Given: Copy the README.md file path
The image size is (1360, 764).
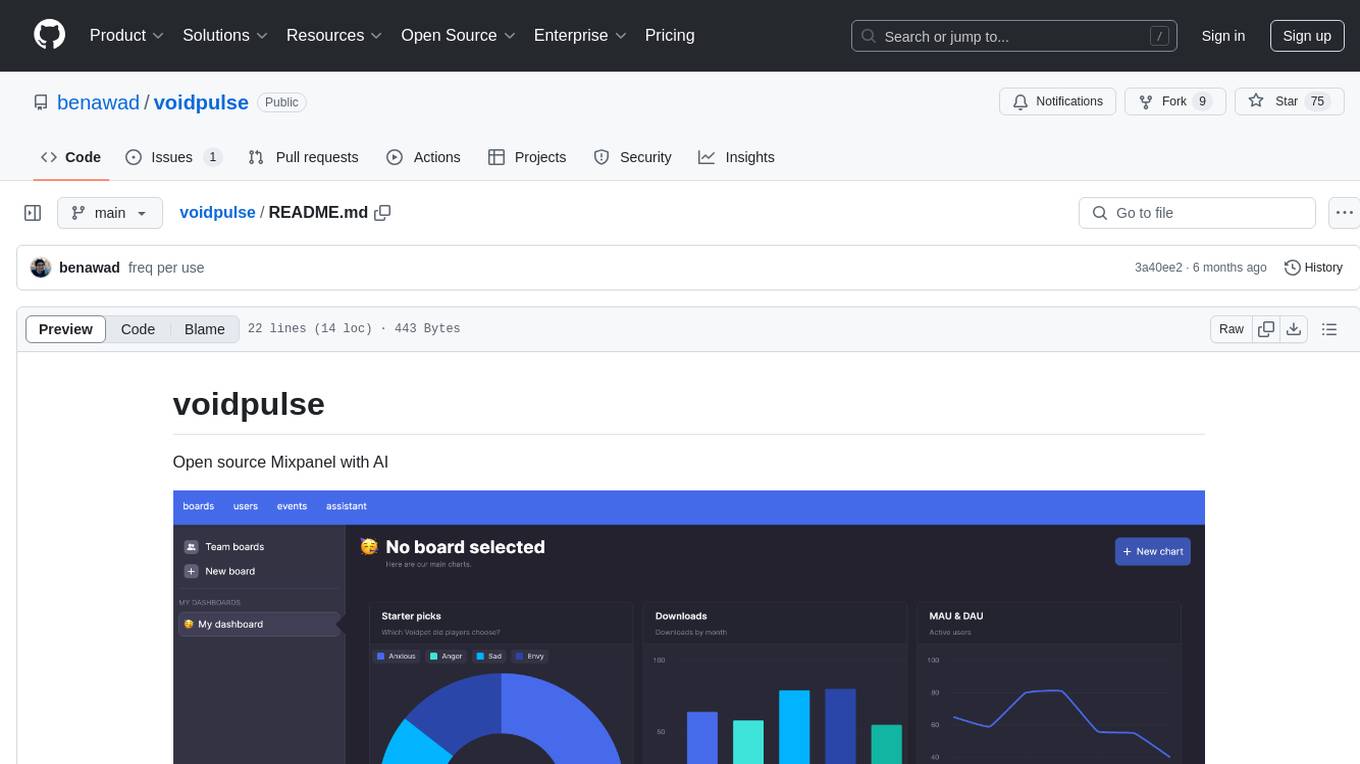Looking at the screenshot, I should click(x=382, y=213).
